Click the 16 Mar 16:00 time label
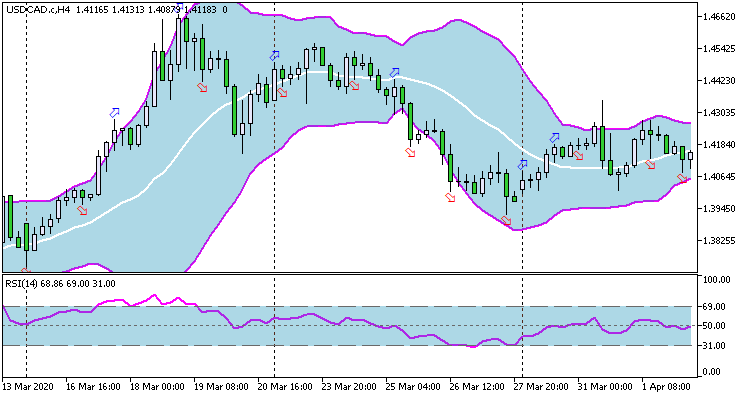Image resolution: width=750 pixels, height=398 pixels. click(x=93, y=387)
